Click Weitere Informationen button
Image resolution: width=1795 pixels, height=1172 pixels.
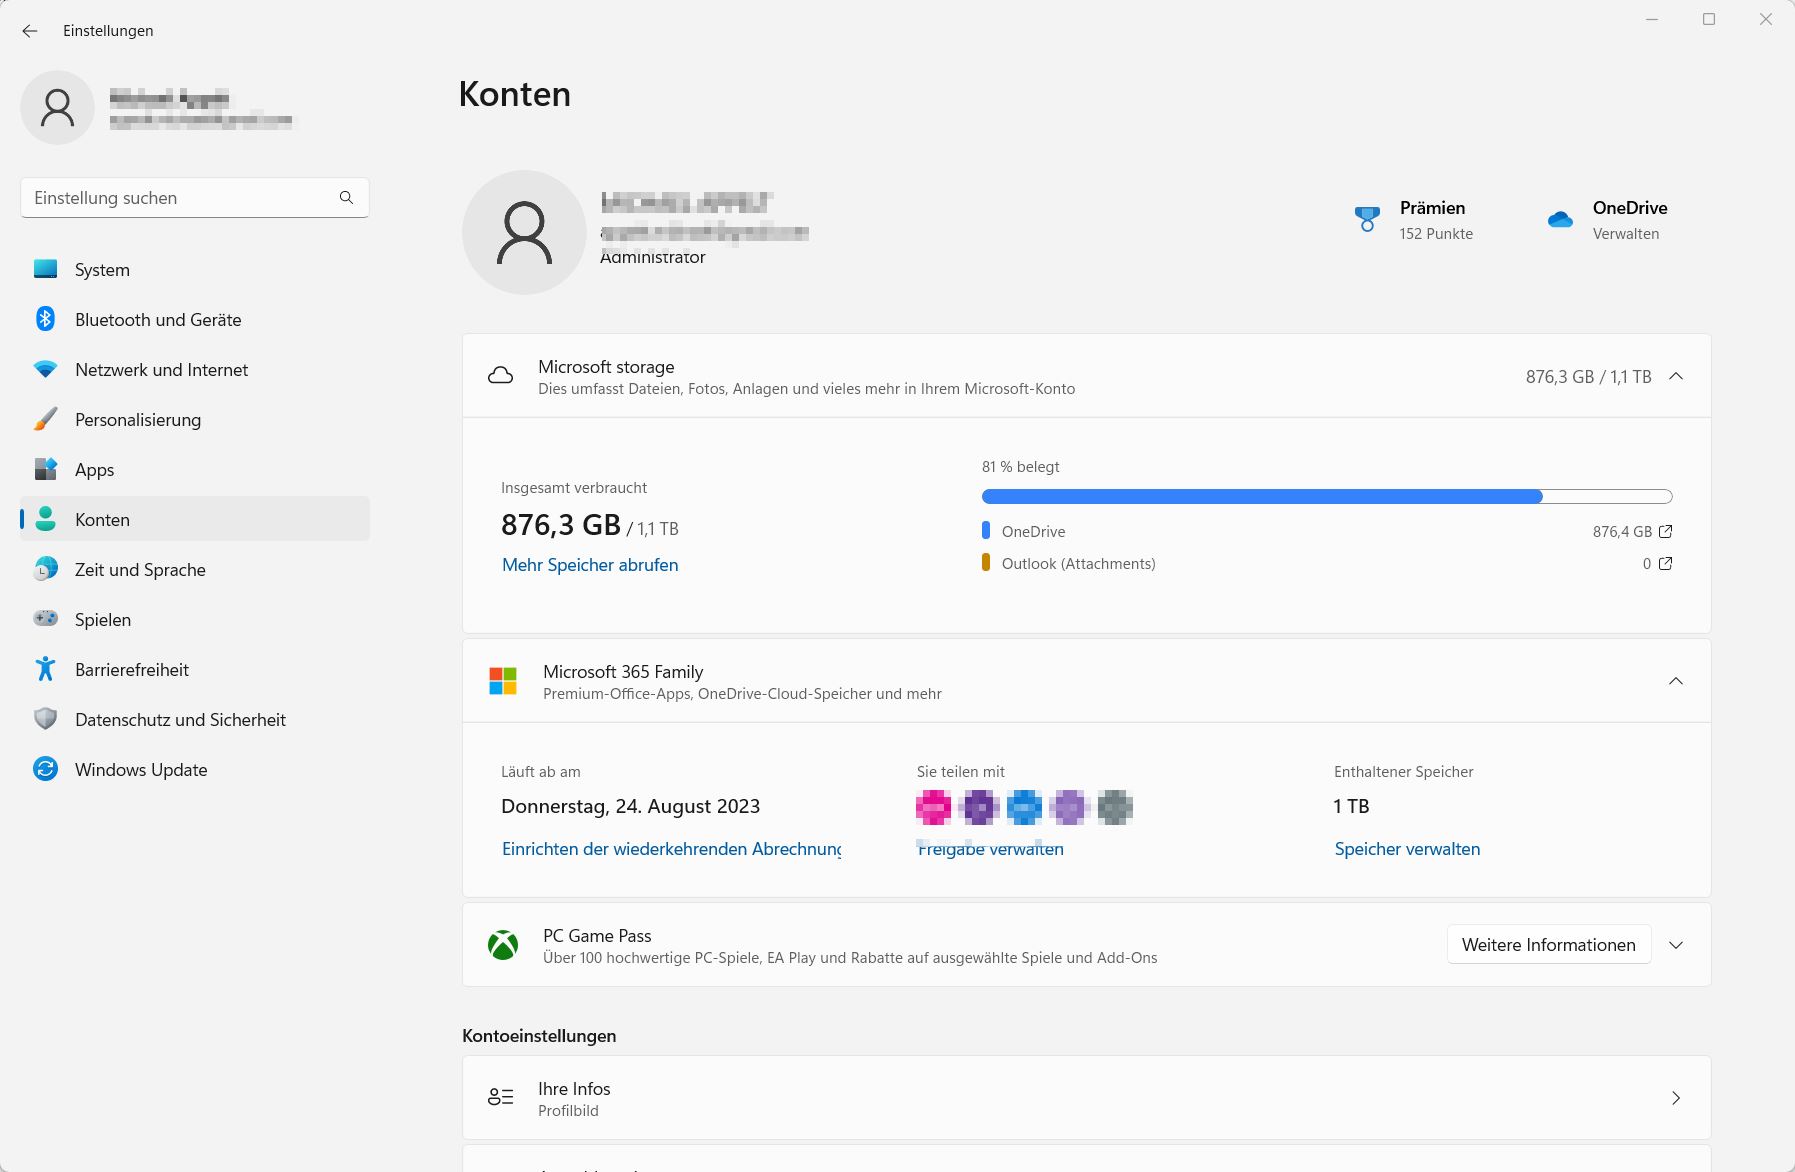pos(1548,945)
